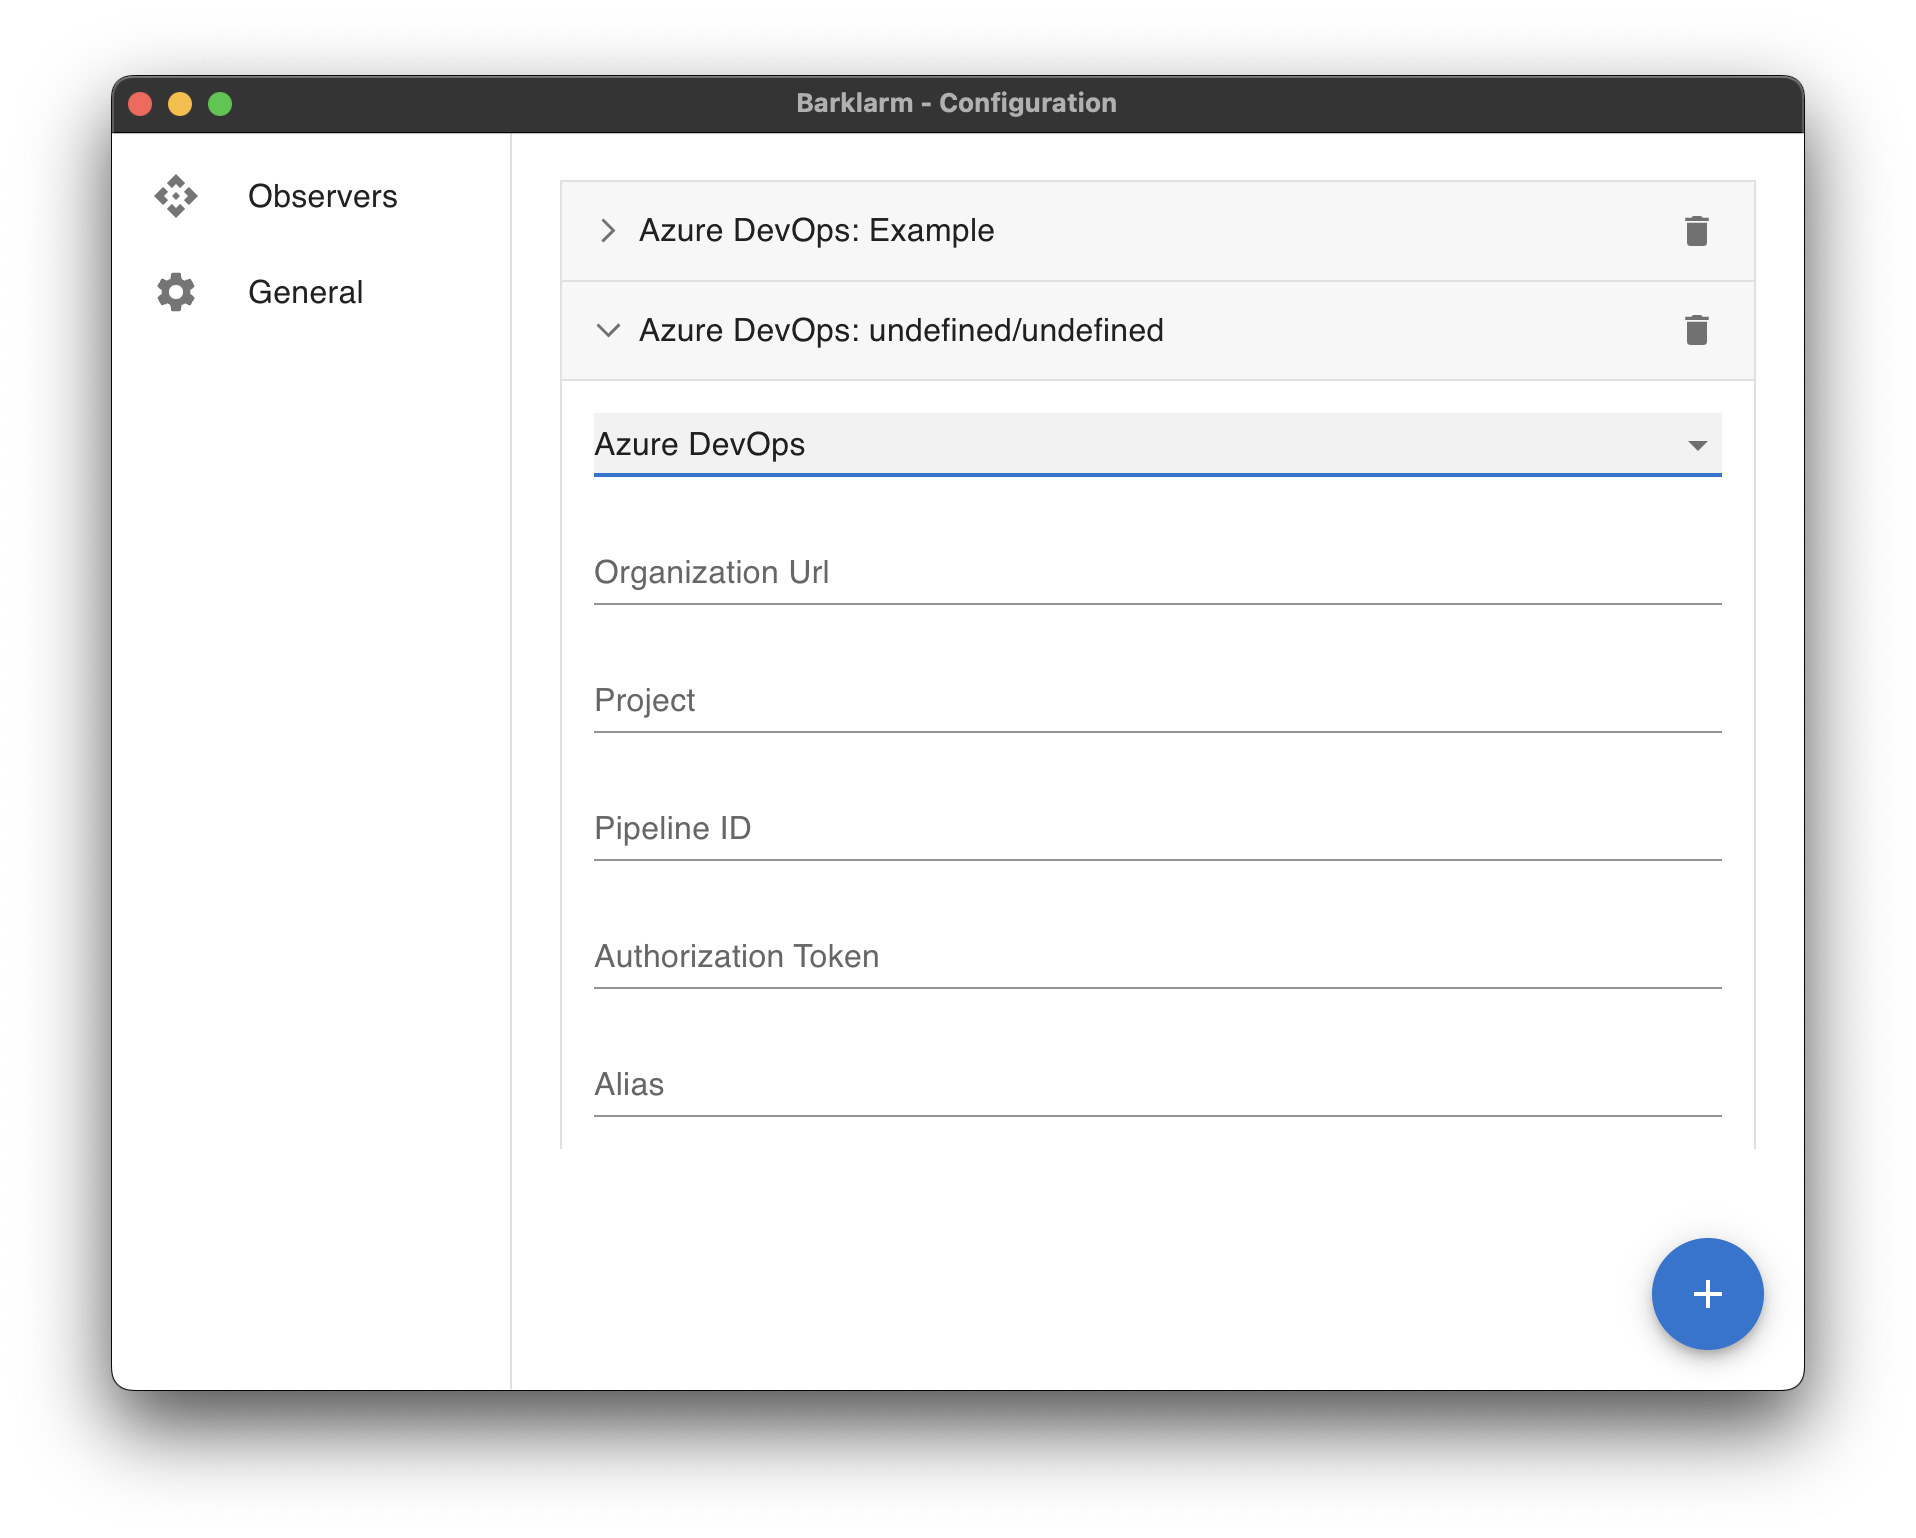The width and height of the screenshot is (1916, 1538).
Task: Delete the Azure DevOps: Example observer
Action: (1696, 231)
